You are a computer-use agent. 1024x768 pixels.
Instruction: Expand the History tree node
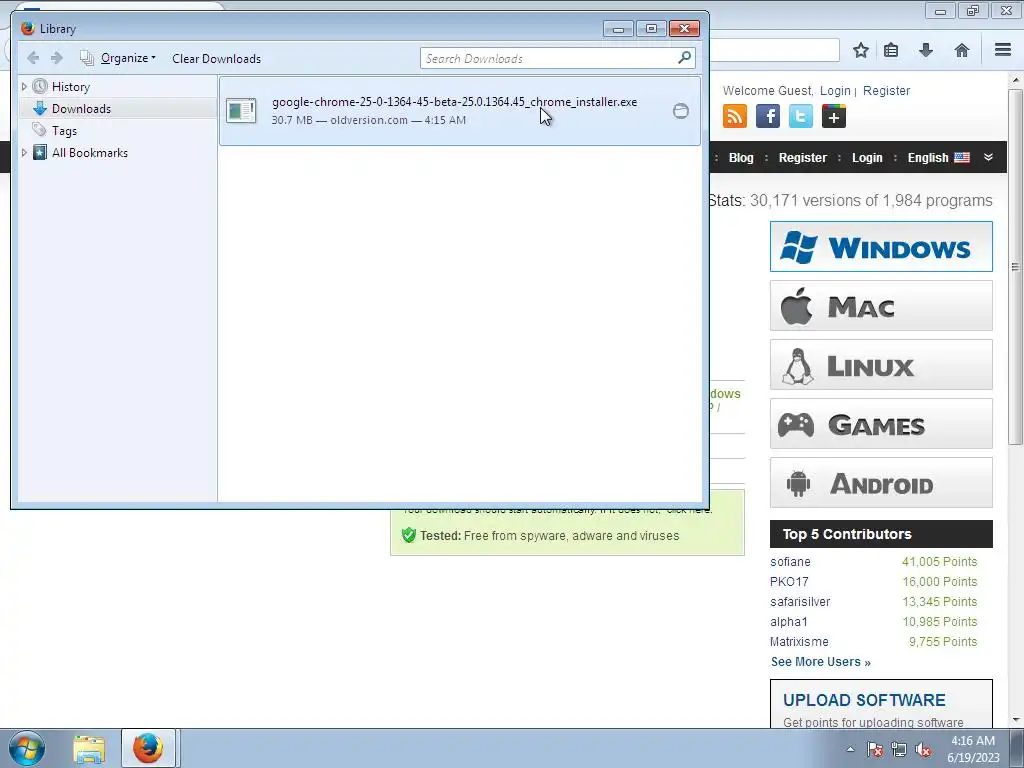click(x=24, y=86)
